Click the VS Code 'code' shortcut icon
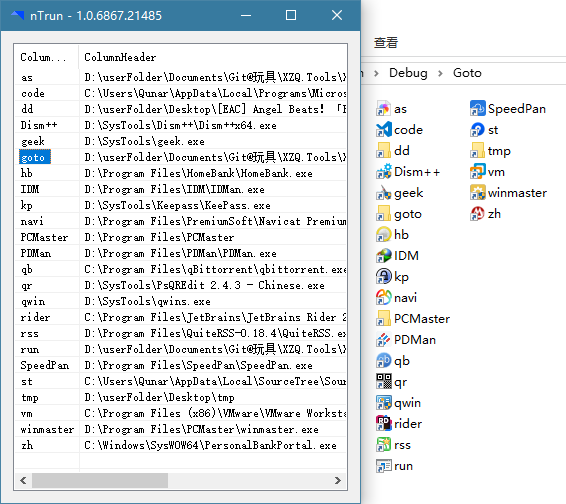 383,130
